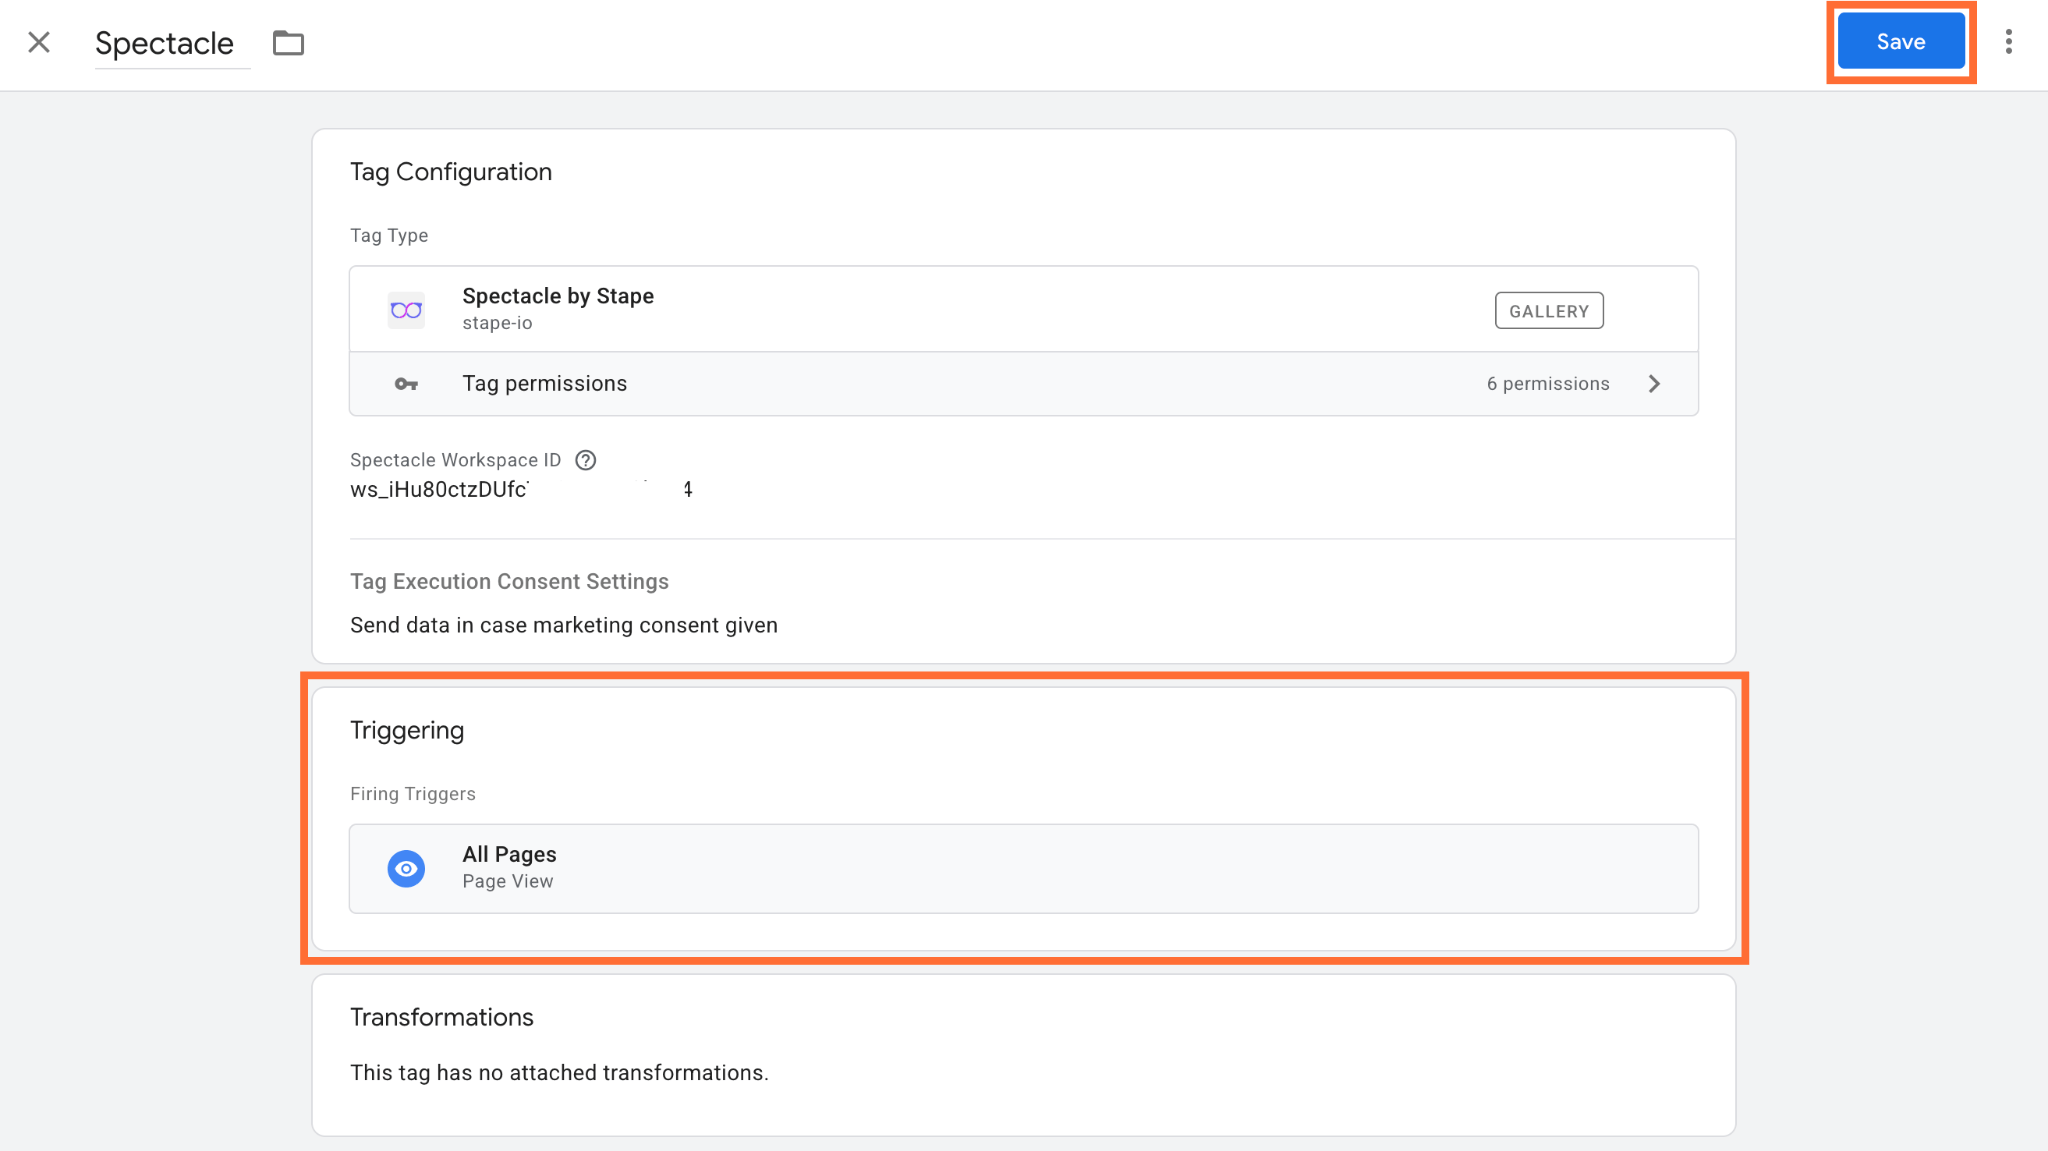Image resolution: width=2048 pixels, height=1151 pixels.
Task: Click the key icon for Tag permissions
Action: pos(406,384)
